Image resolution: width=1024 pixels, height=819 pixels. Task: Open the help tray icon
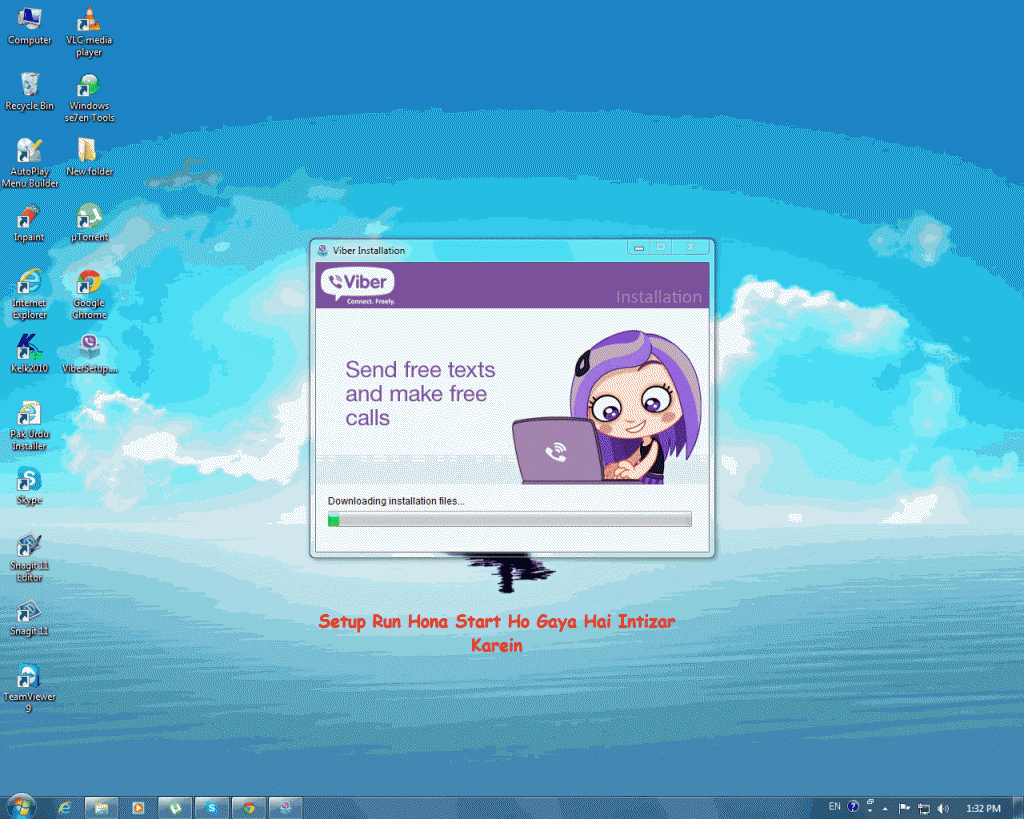coord(852,807)
